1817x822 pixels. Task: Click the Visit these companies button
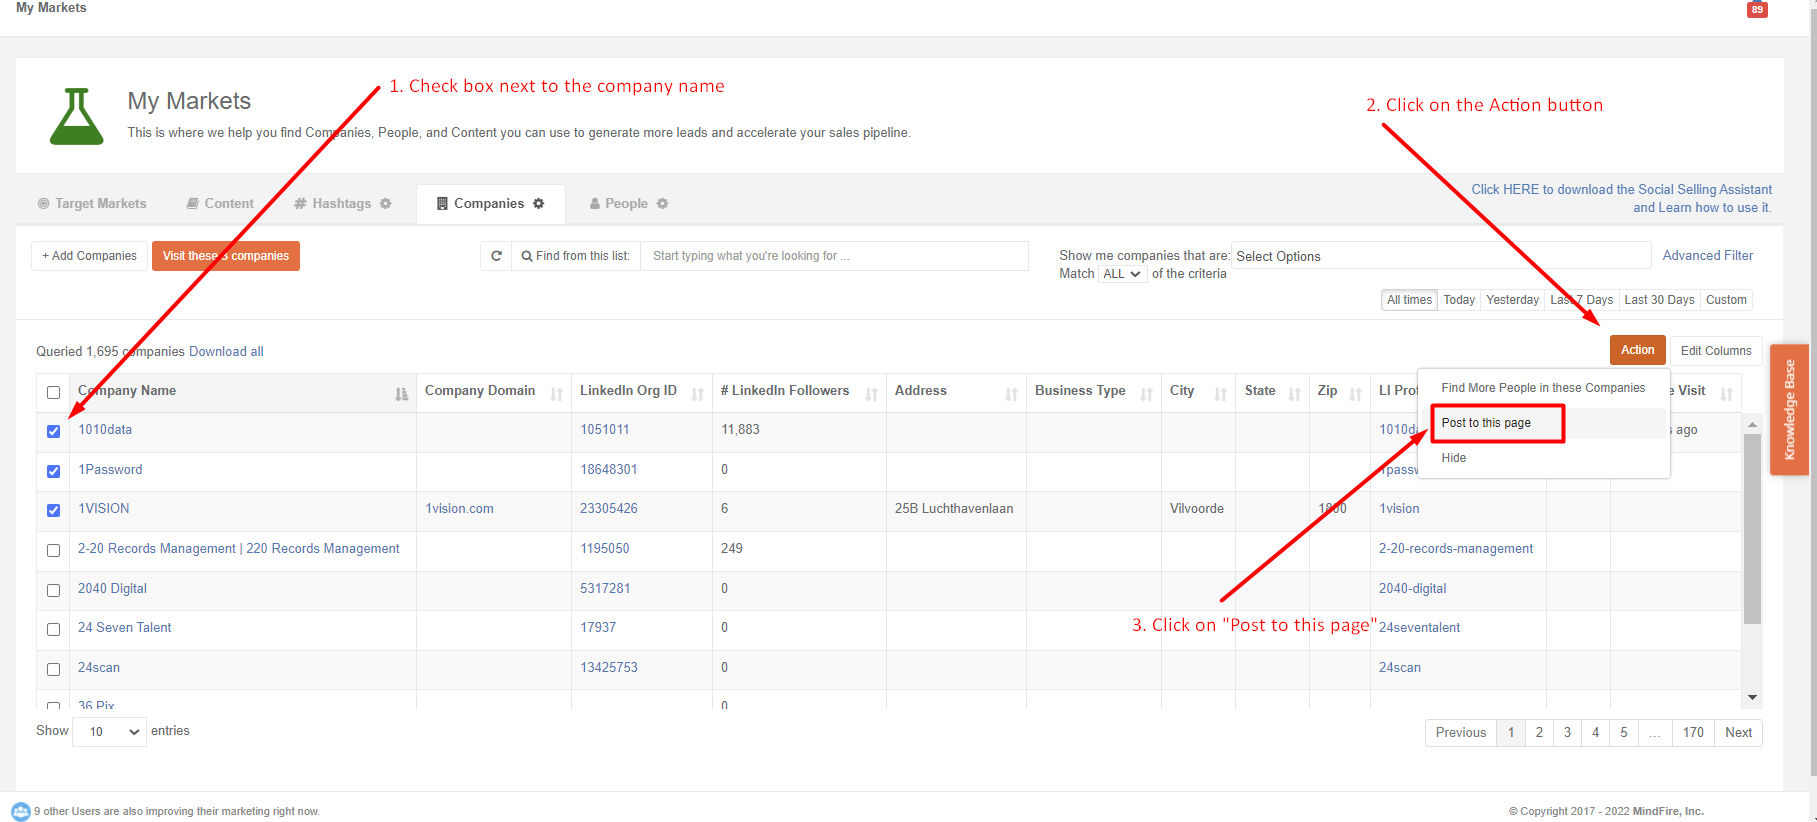click(226, 256)
